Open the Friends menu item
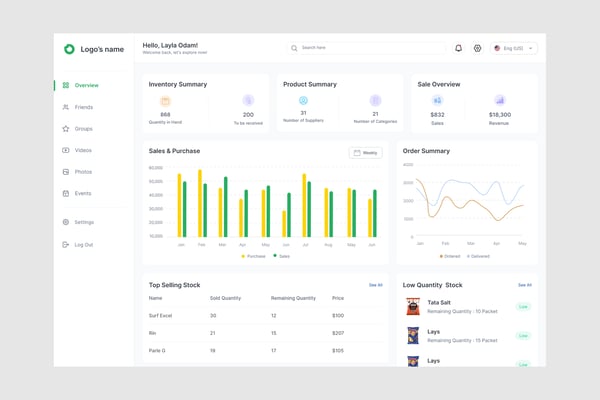 coord(84,107)
